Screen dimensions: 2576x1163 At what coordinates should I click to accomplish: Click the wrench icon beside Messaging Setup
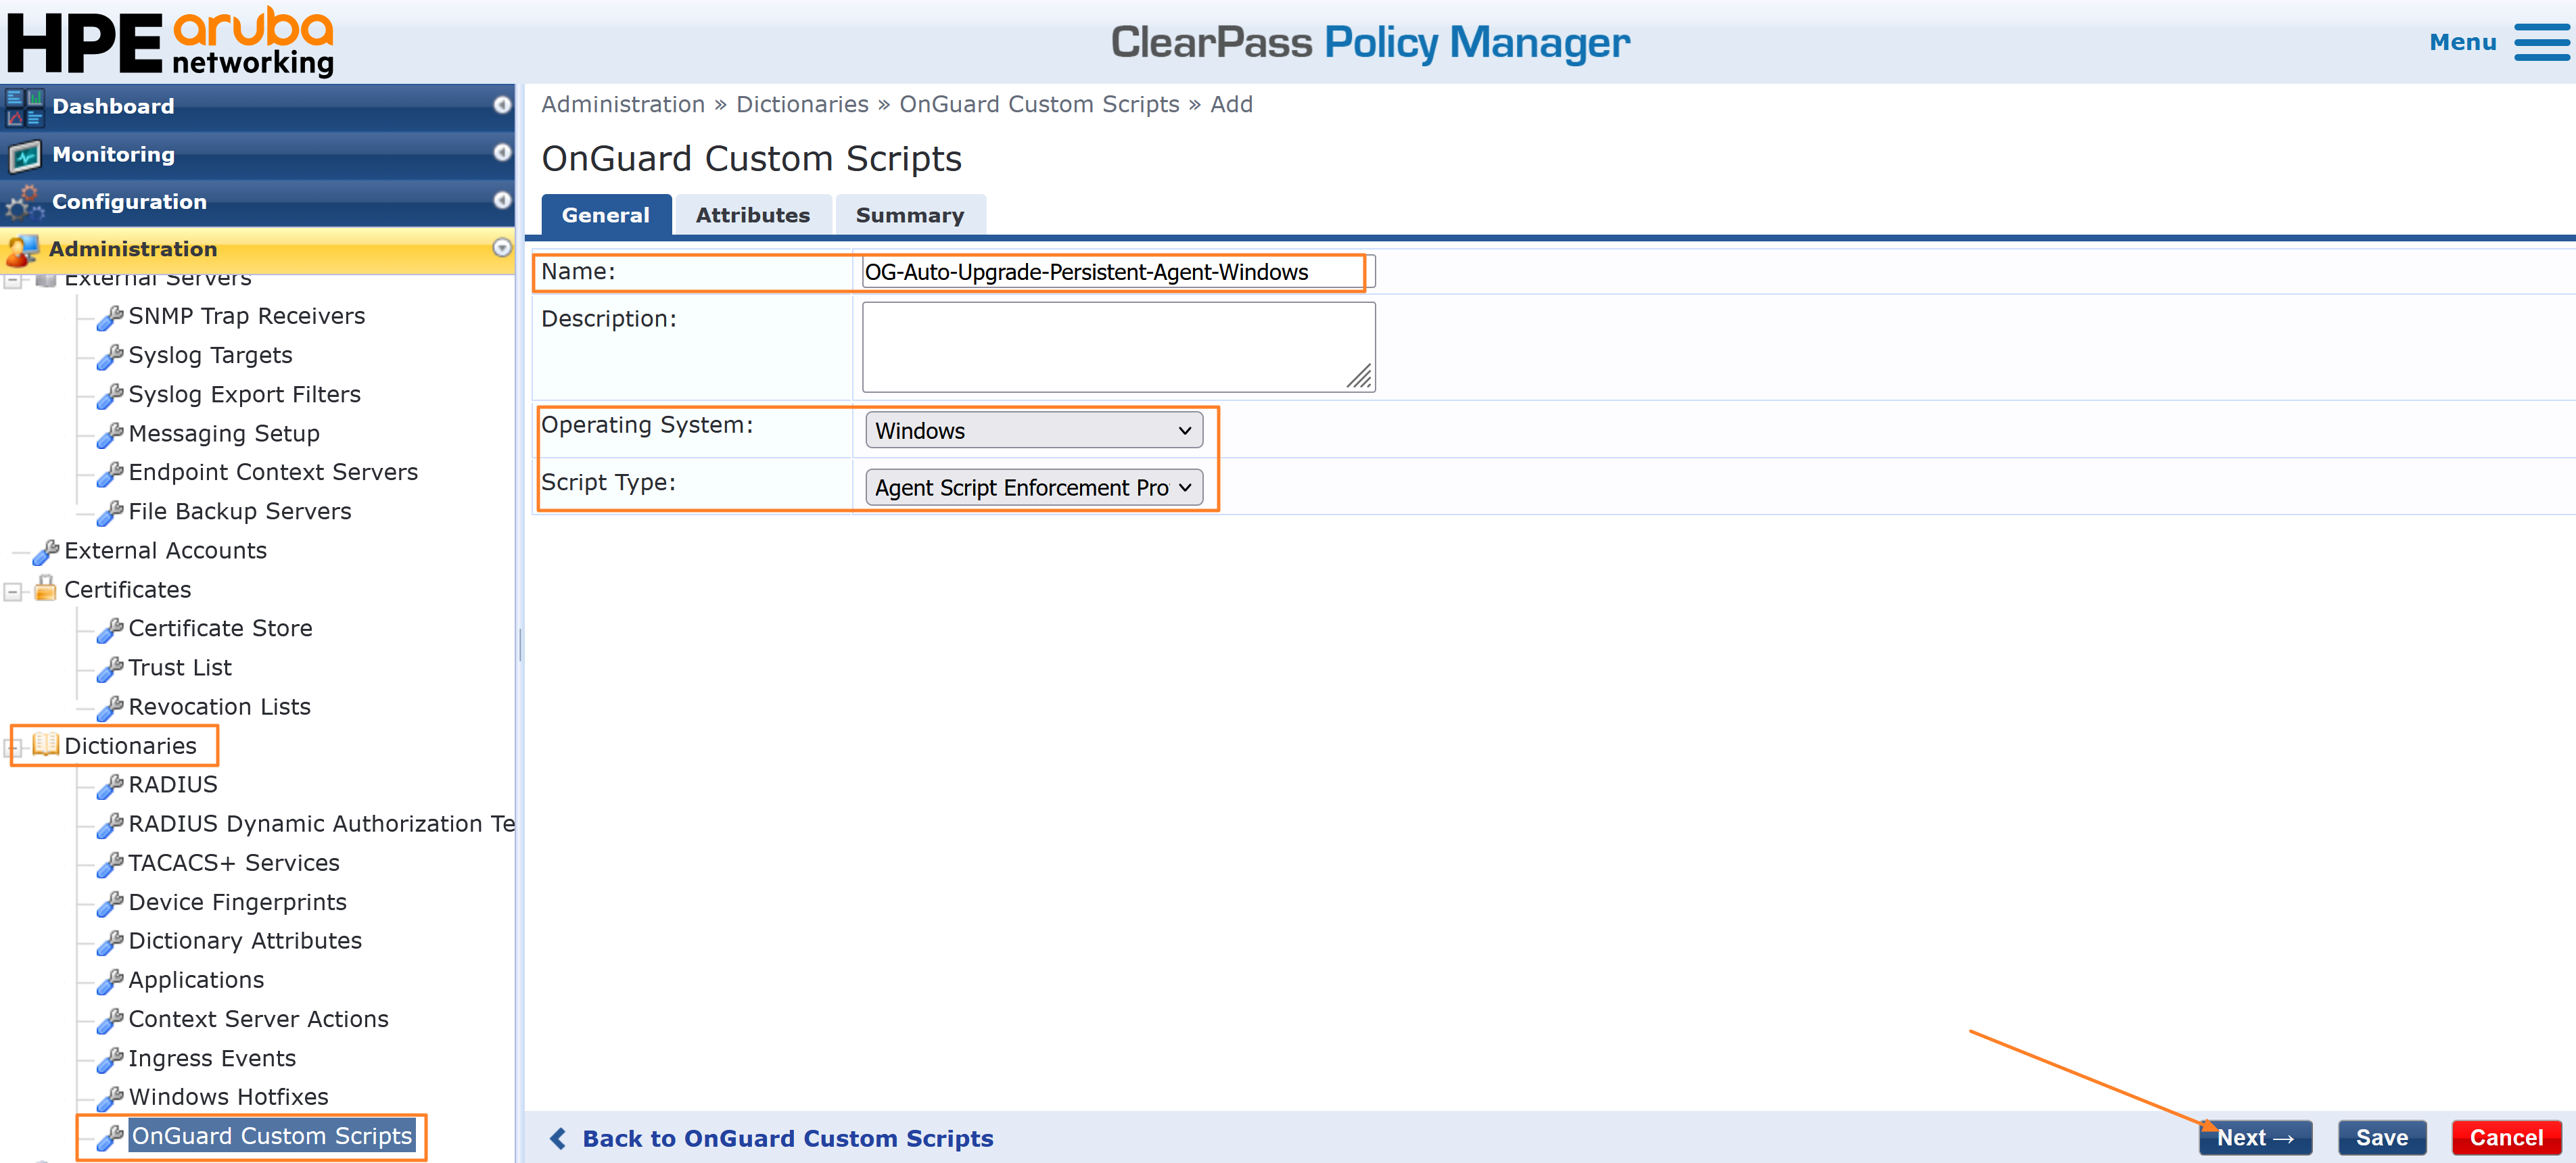click(109, 435)
